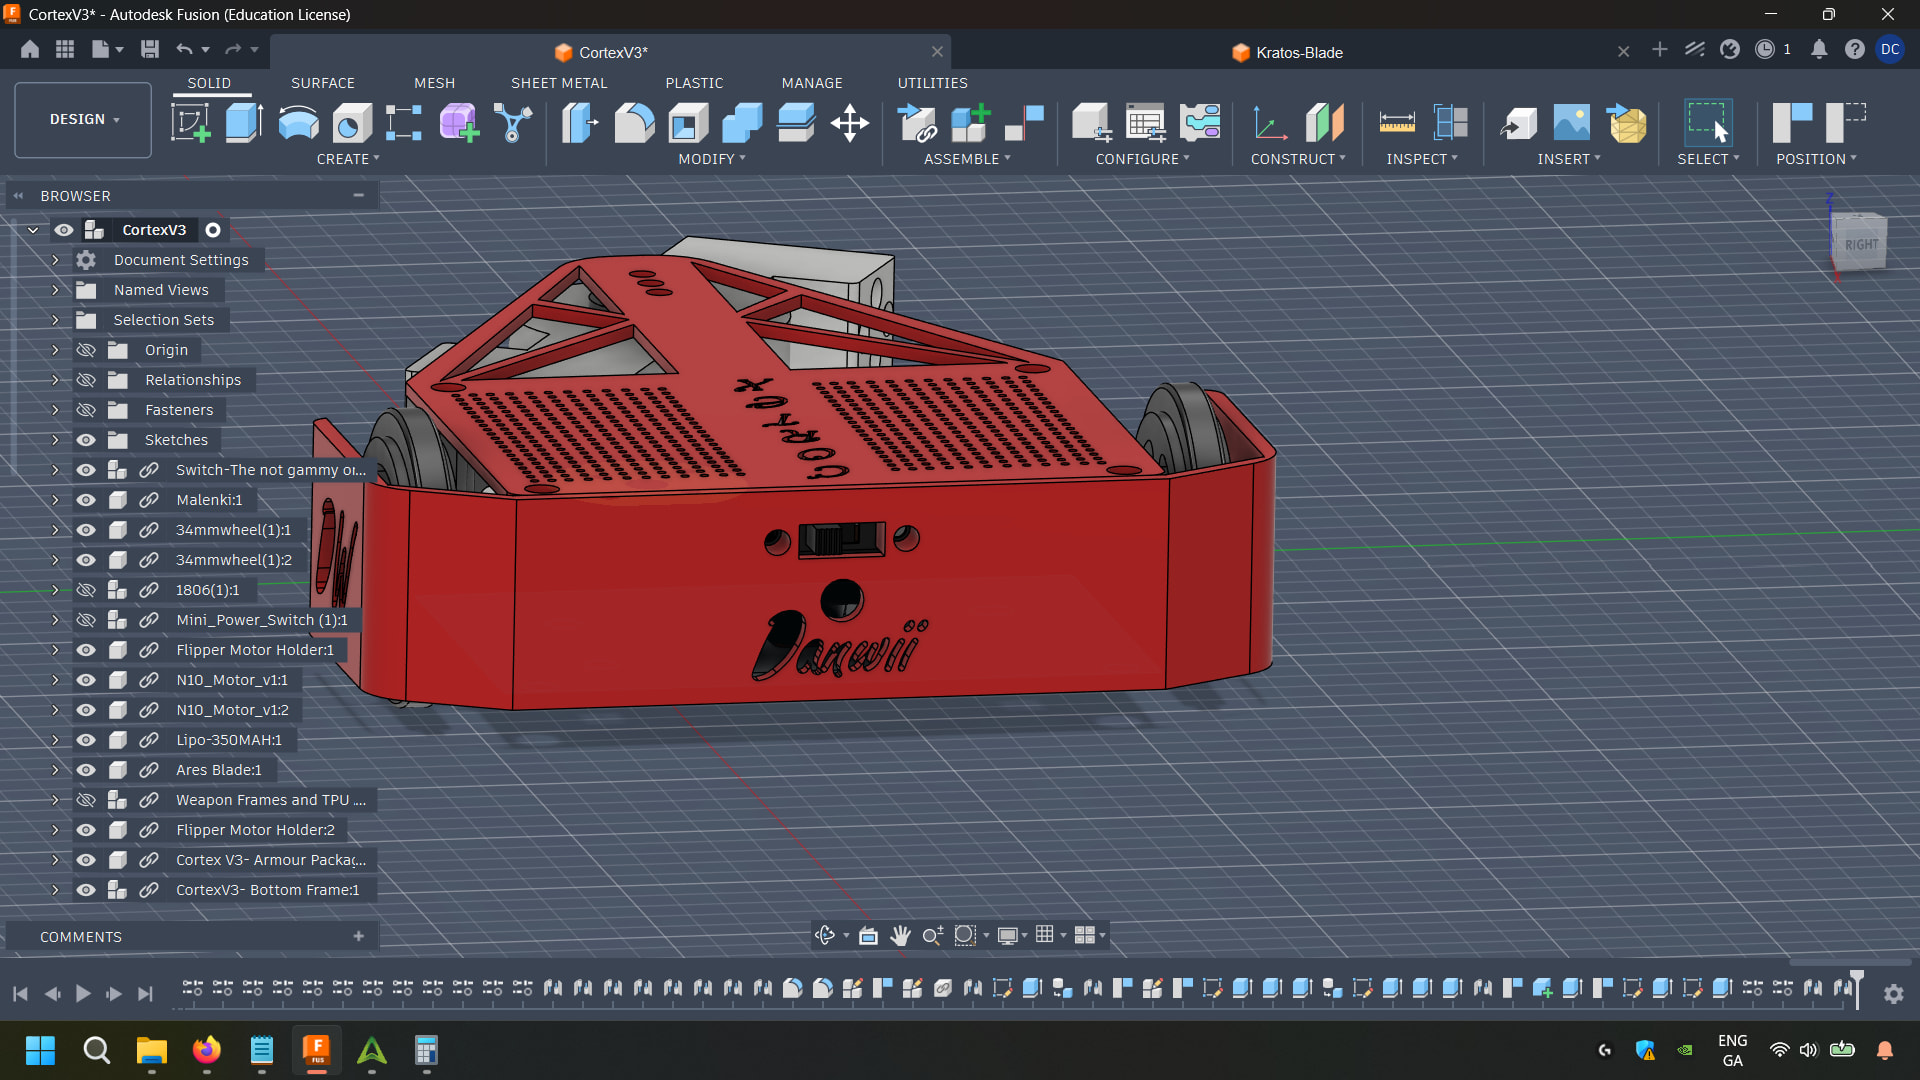Screen dimensions: 1920x1080
Task: Click the Insert Decal image icon
Action: point(1571,123)
